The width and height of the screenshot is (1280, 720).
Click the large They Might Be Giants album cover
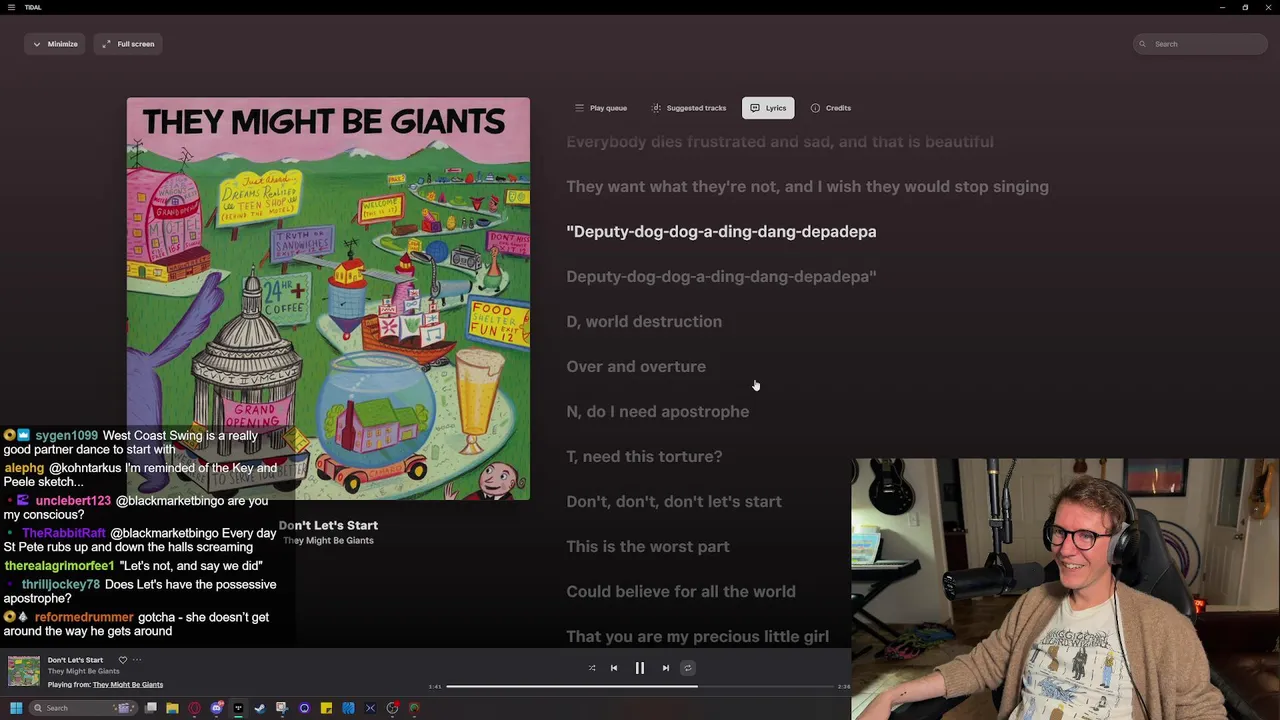tap(328, 298)
